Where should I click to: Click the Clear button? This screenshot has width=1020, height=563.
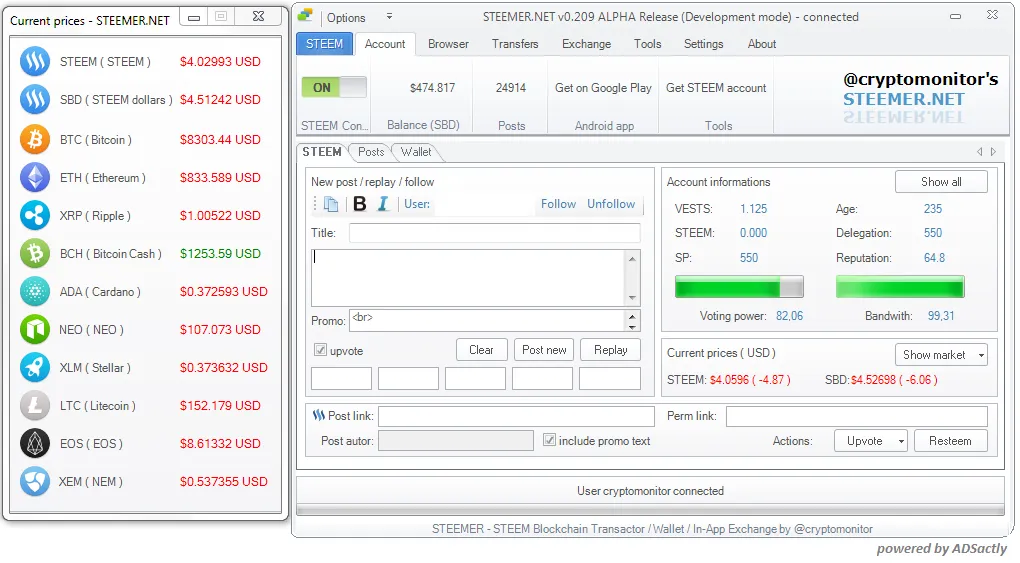coord(481,350)
